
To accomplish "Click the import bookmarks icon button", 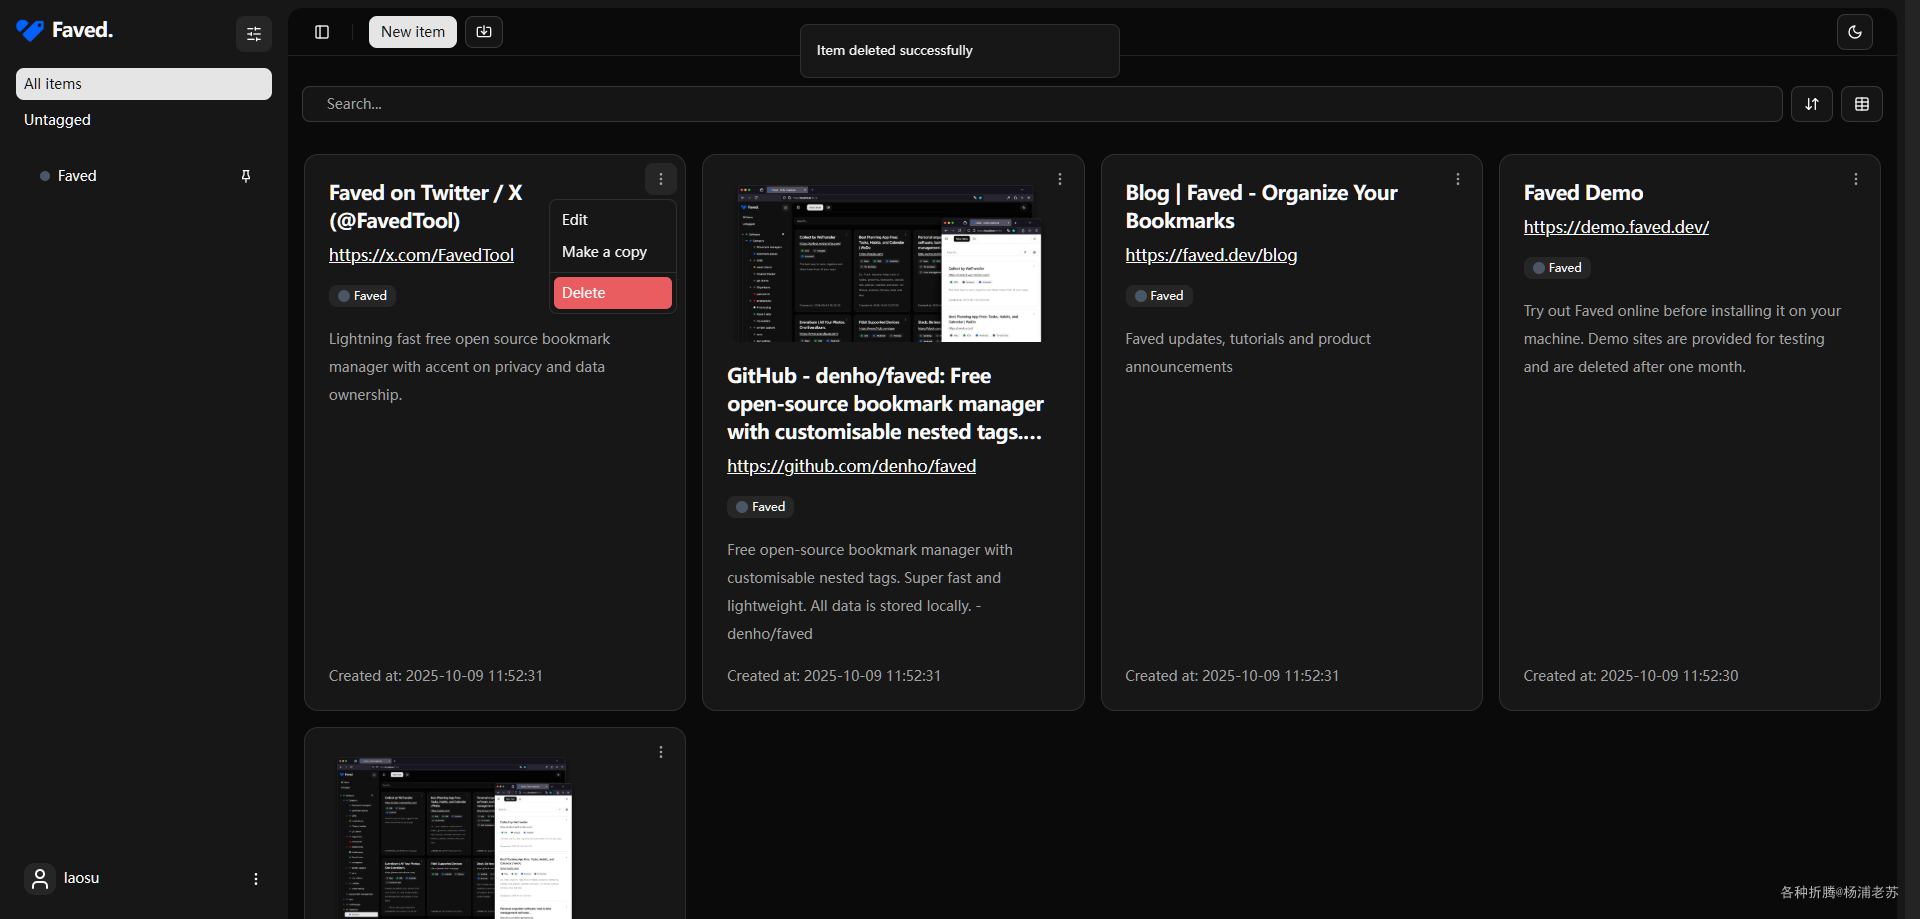I will coord(484,32).
